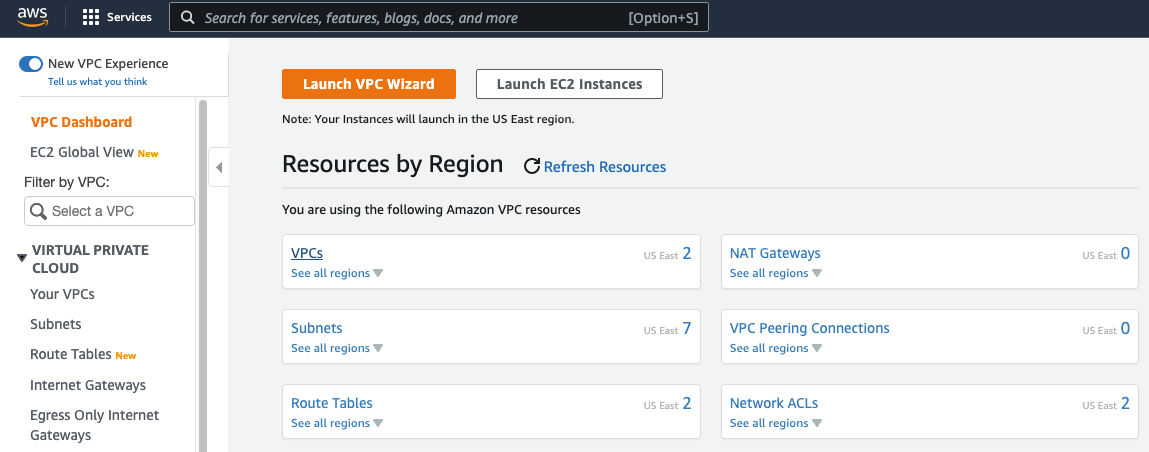The width and height of the screenshot is (1149, 452).
Task: Expand See all regions under VPCs
Action: pos(336,273)
